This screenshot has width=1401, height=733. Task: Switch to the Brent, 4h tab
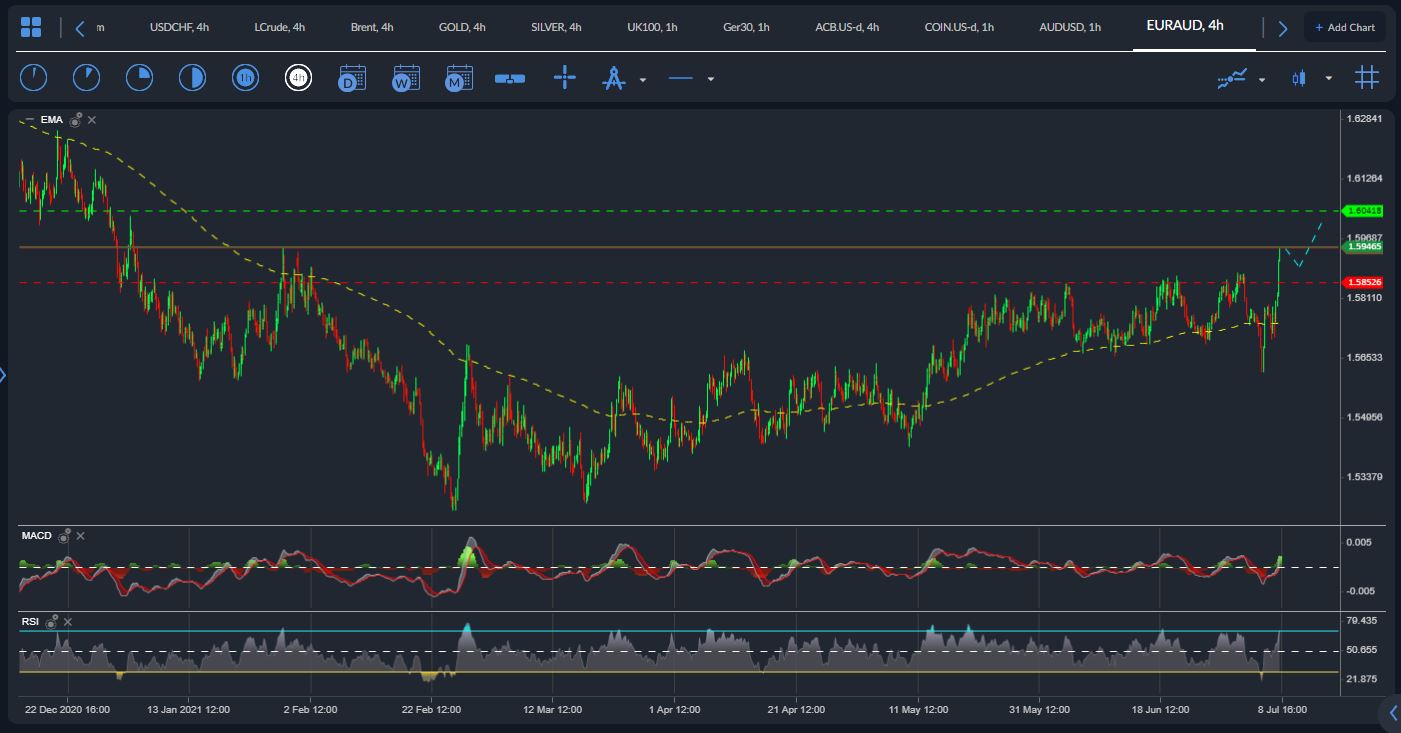pos(372,27)
